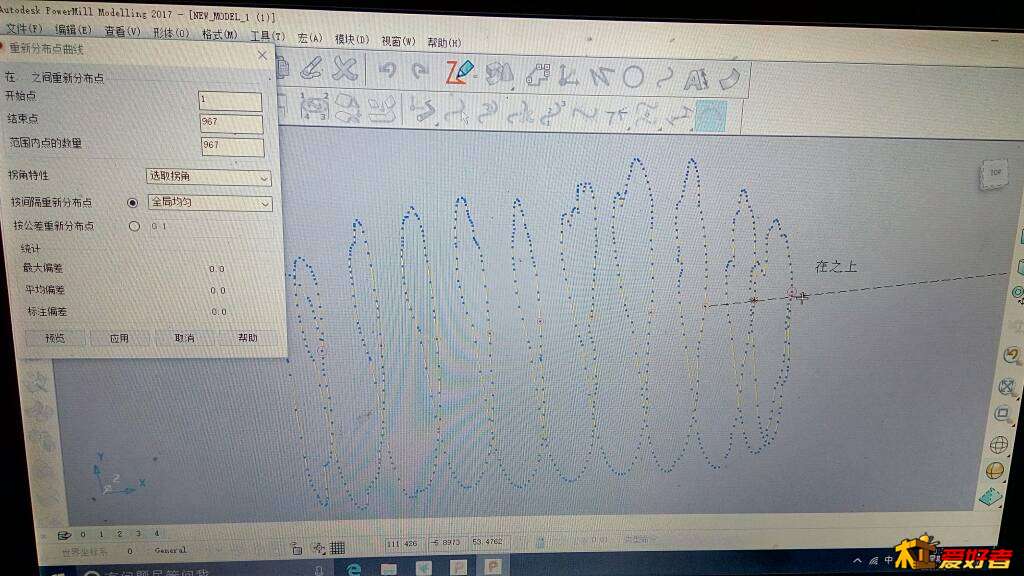Viewport: 1024px width, 576px height.
Task: Click the 开始点 input field
Action: point(230,101)
